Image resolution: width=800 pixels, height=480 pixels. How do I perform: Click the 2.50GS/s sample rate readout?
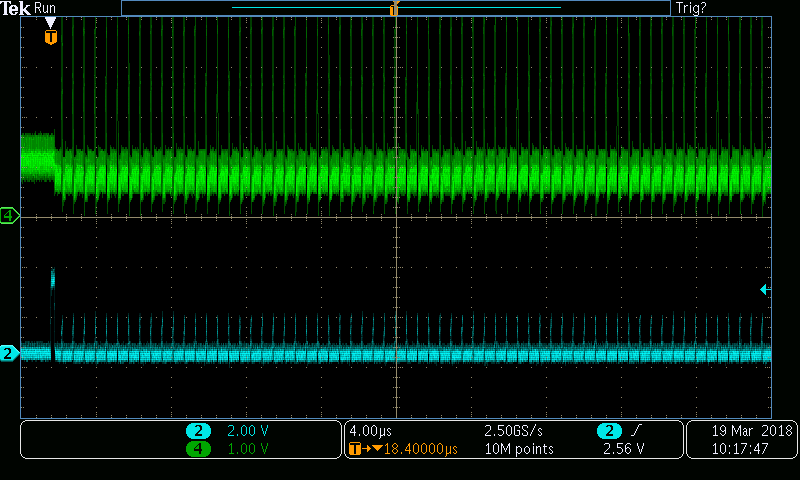(513, 431)
